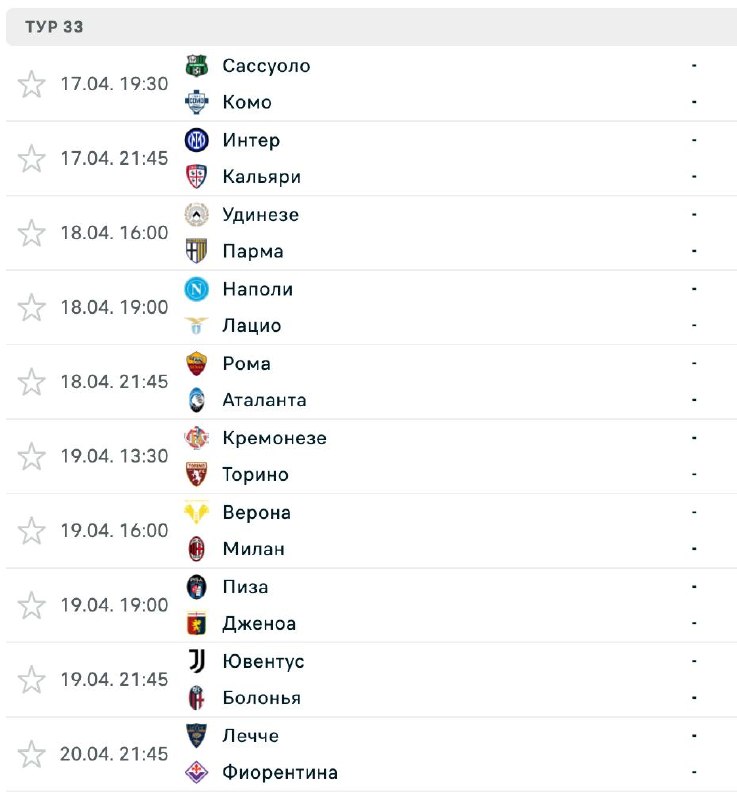Favorite the Наполи–Лацио match with the star
The width and height of the screenshot is (737, 800).
pyautogui.click(x=32, y=307)
